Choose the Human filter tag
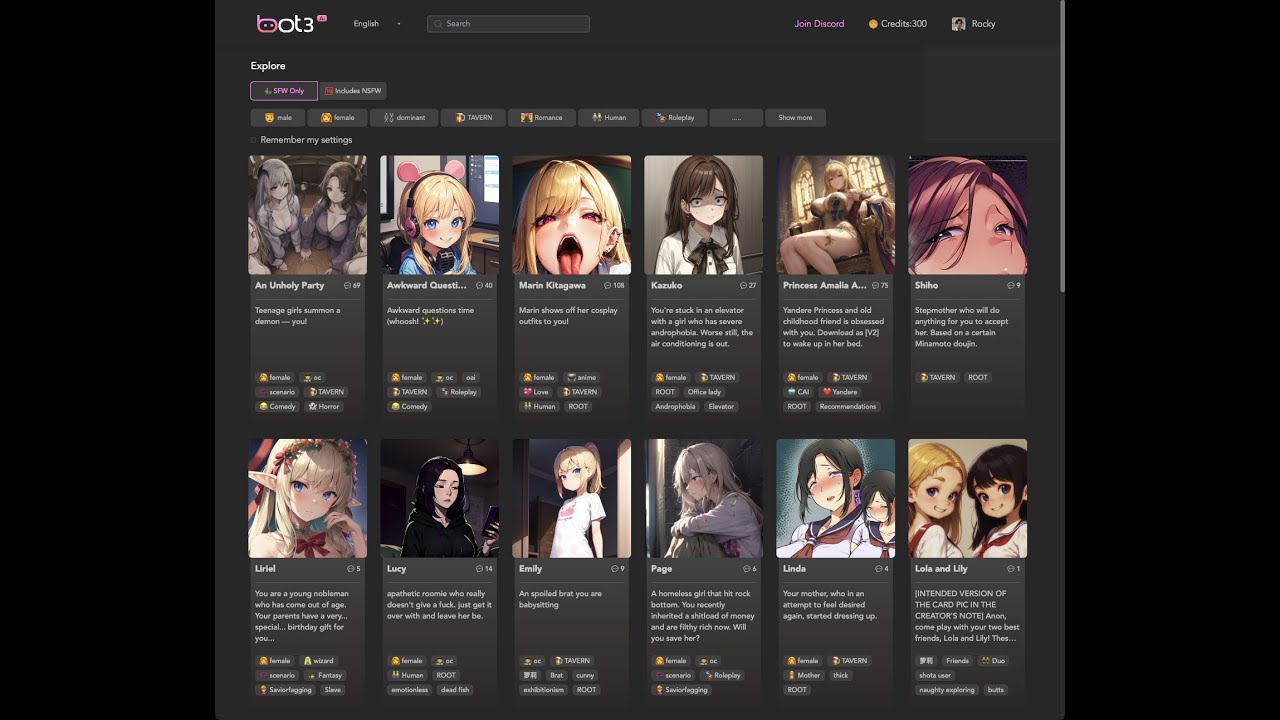The image size is (1280, 720). tap(608, 118)
